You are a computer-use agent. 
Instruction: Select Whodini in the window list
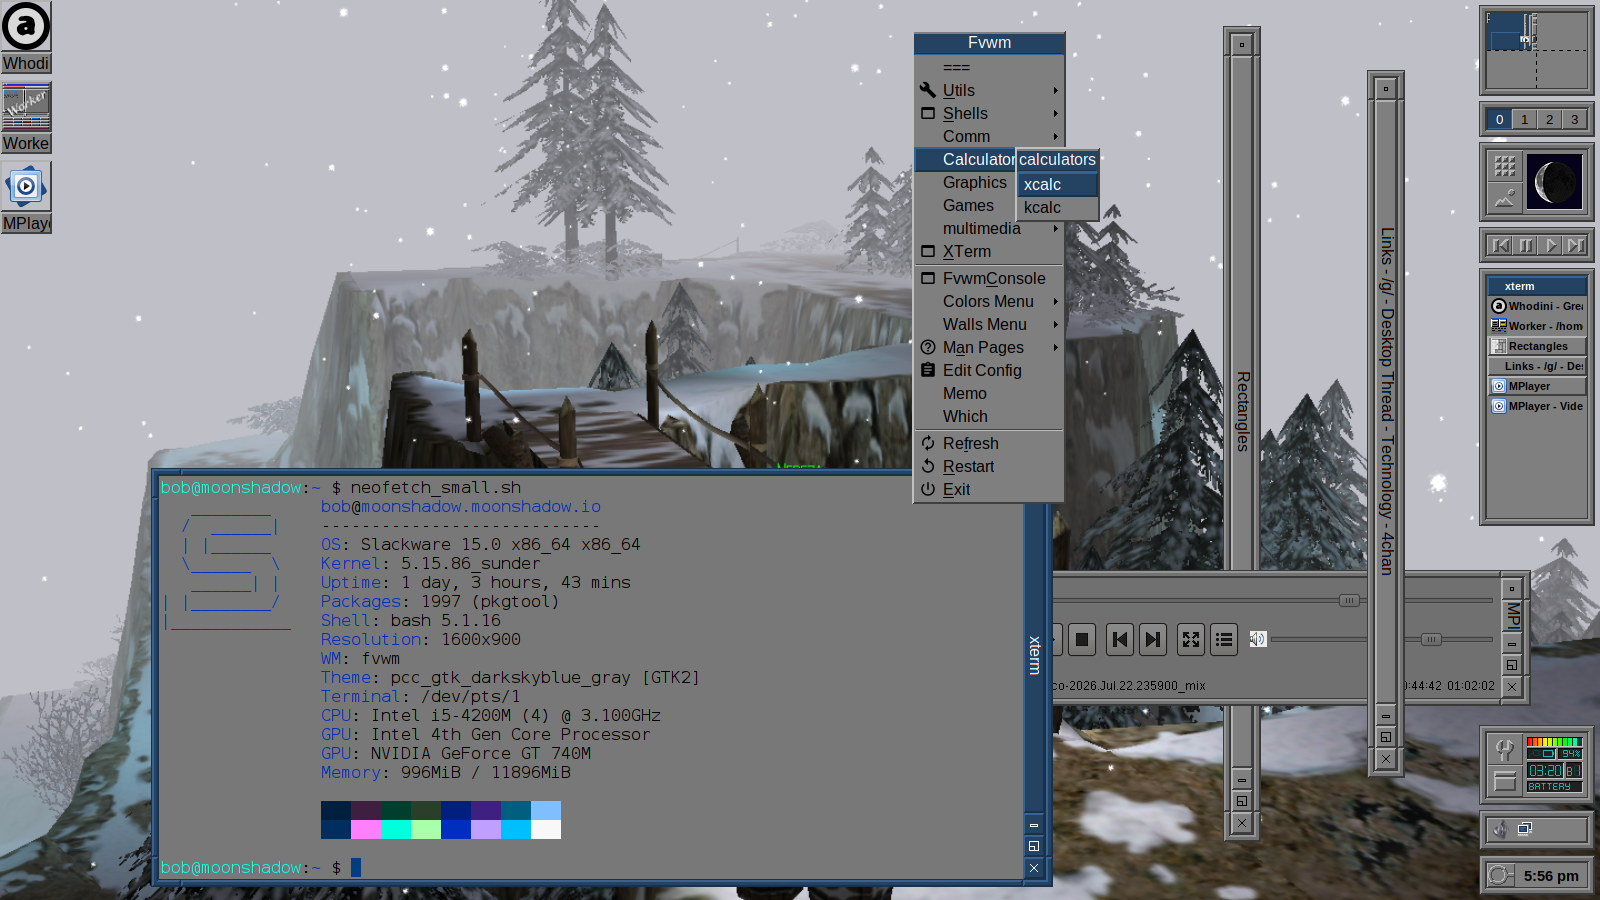(1537, 306)
